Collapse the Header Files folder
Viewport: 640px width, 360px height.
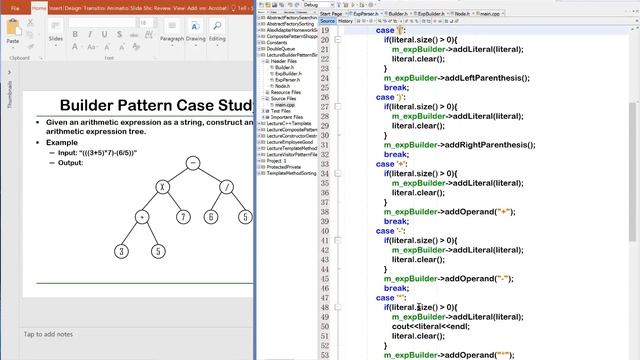coord(264,61)
